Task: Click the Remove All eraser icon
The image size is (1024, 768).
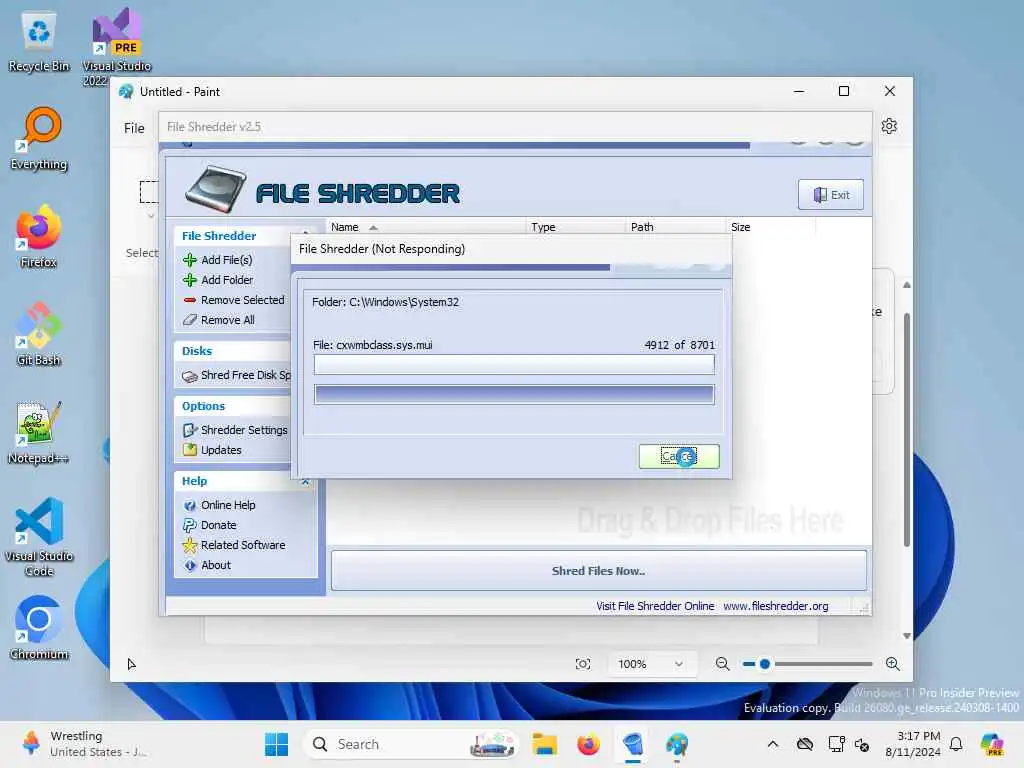Action: (190, 320)
